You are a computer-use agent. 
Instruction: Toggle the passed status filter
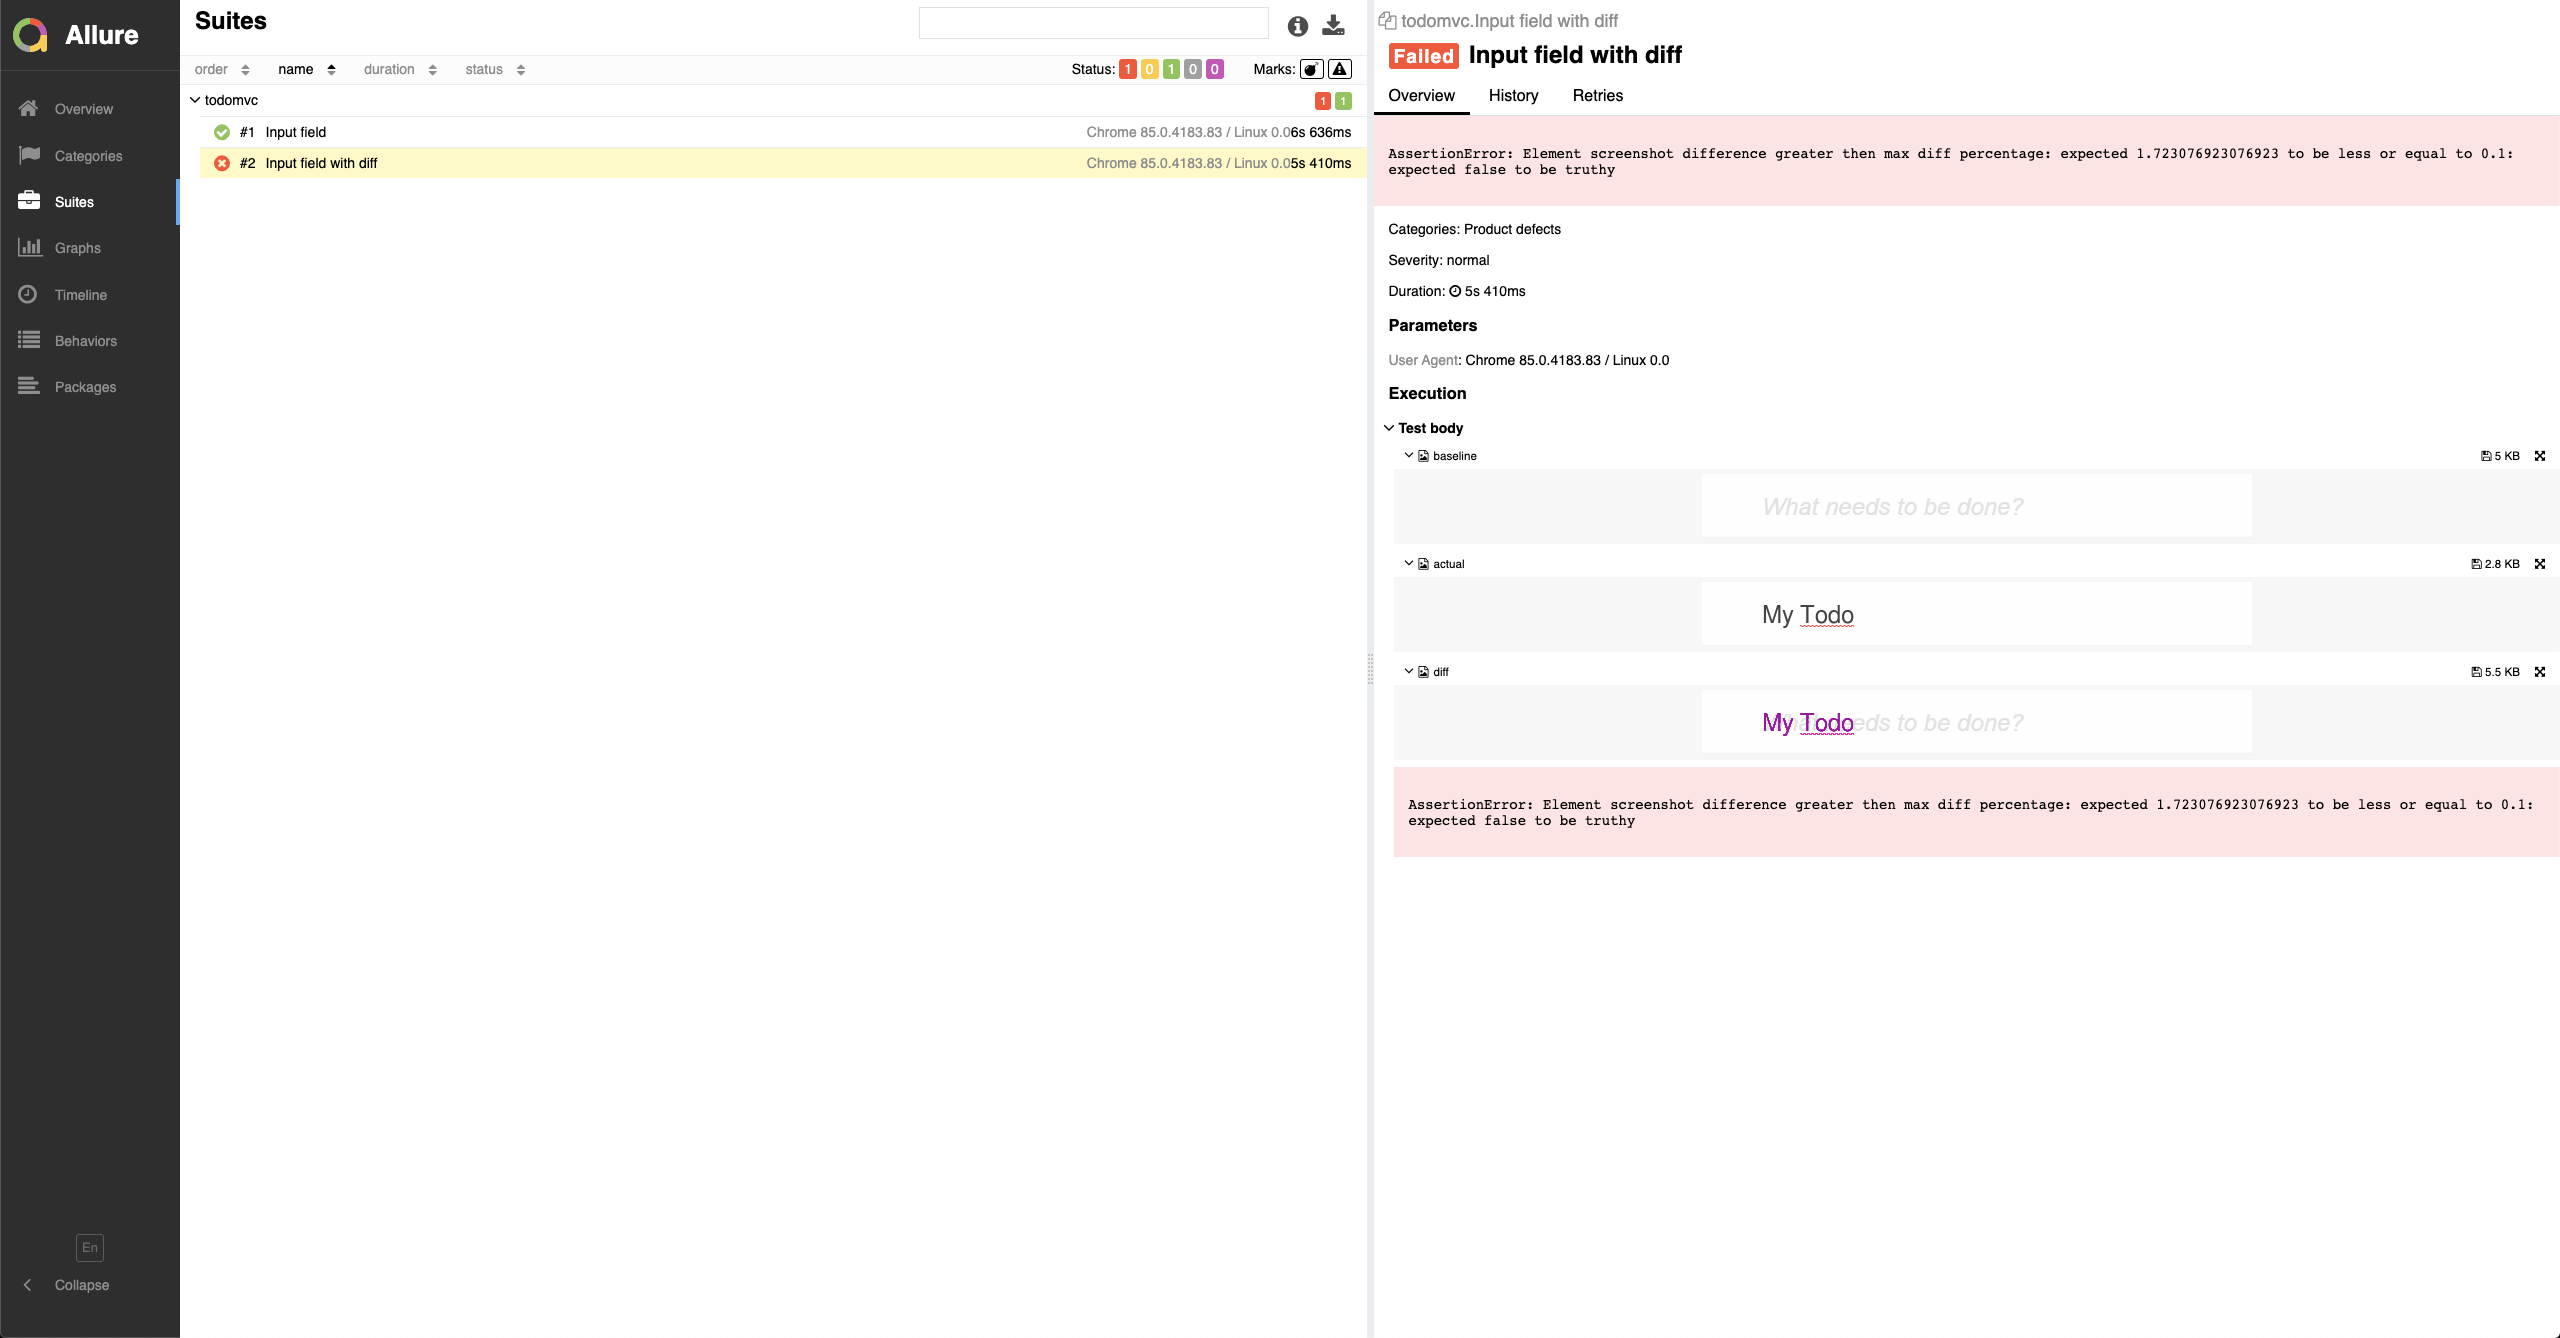(1171, 69)
